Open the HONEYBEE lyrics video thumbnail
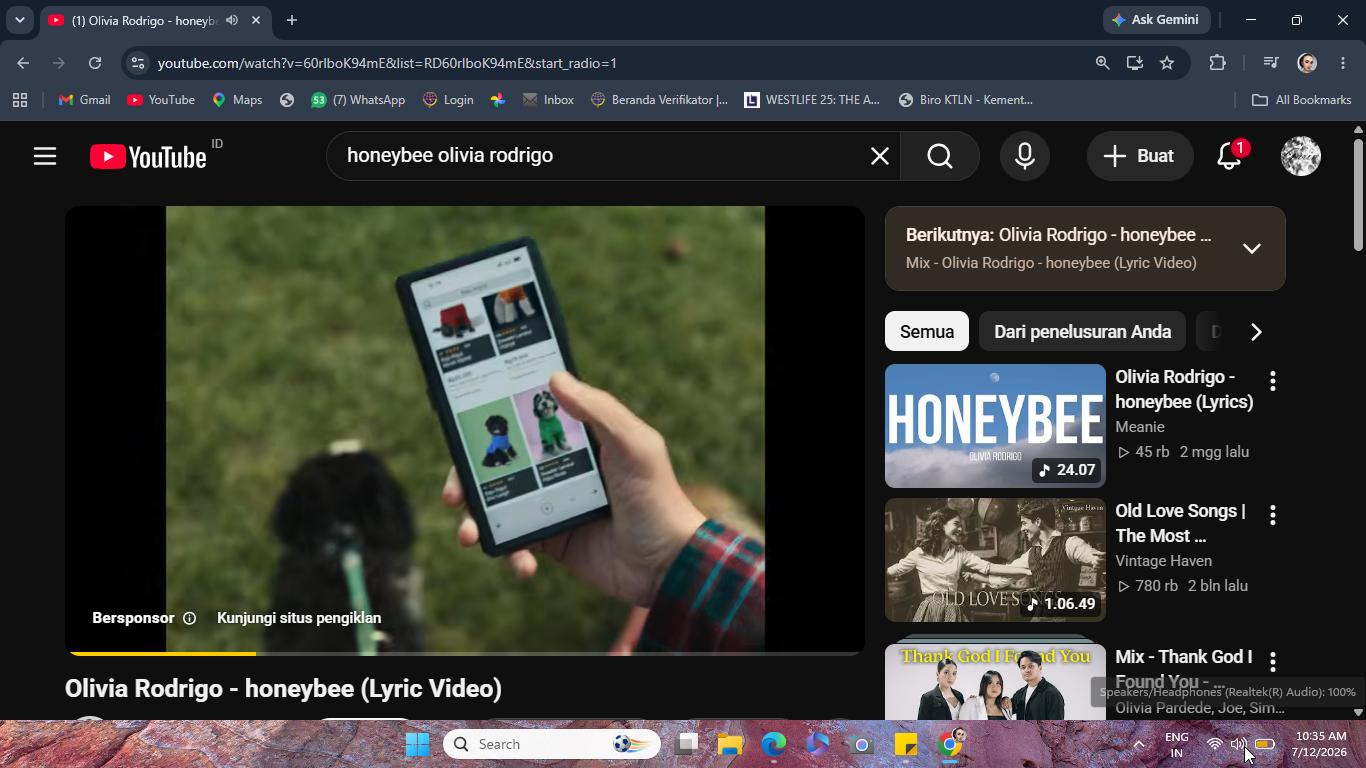The image size is (1366, 768). (995, 426)
